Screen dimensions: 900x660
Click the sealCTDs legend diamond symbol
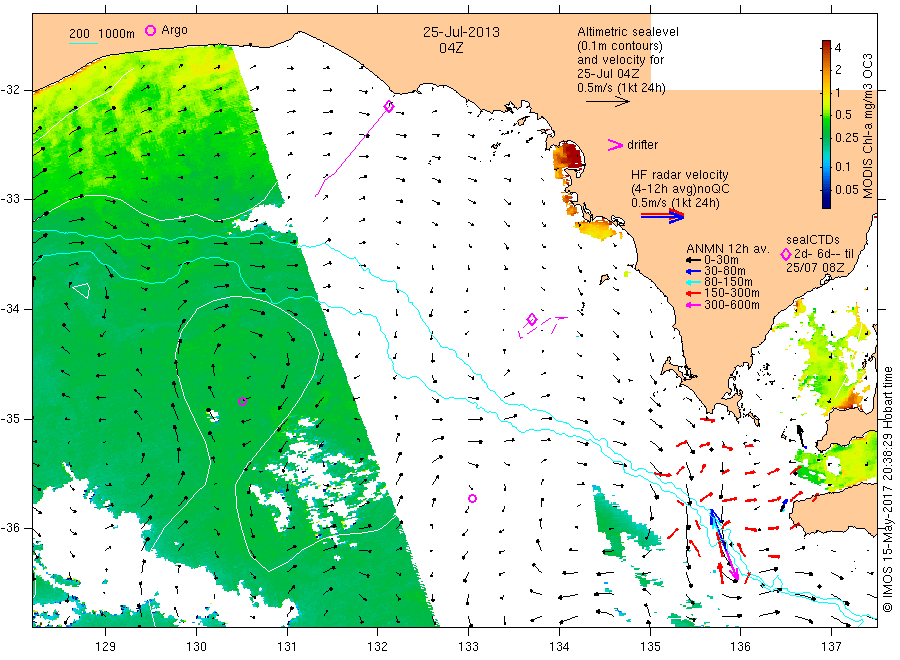tap(786, 254)
